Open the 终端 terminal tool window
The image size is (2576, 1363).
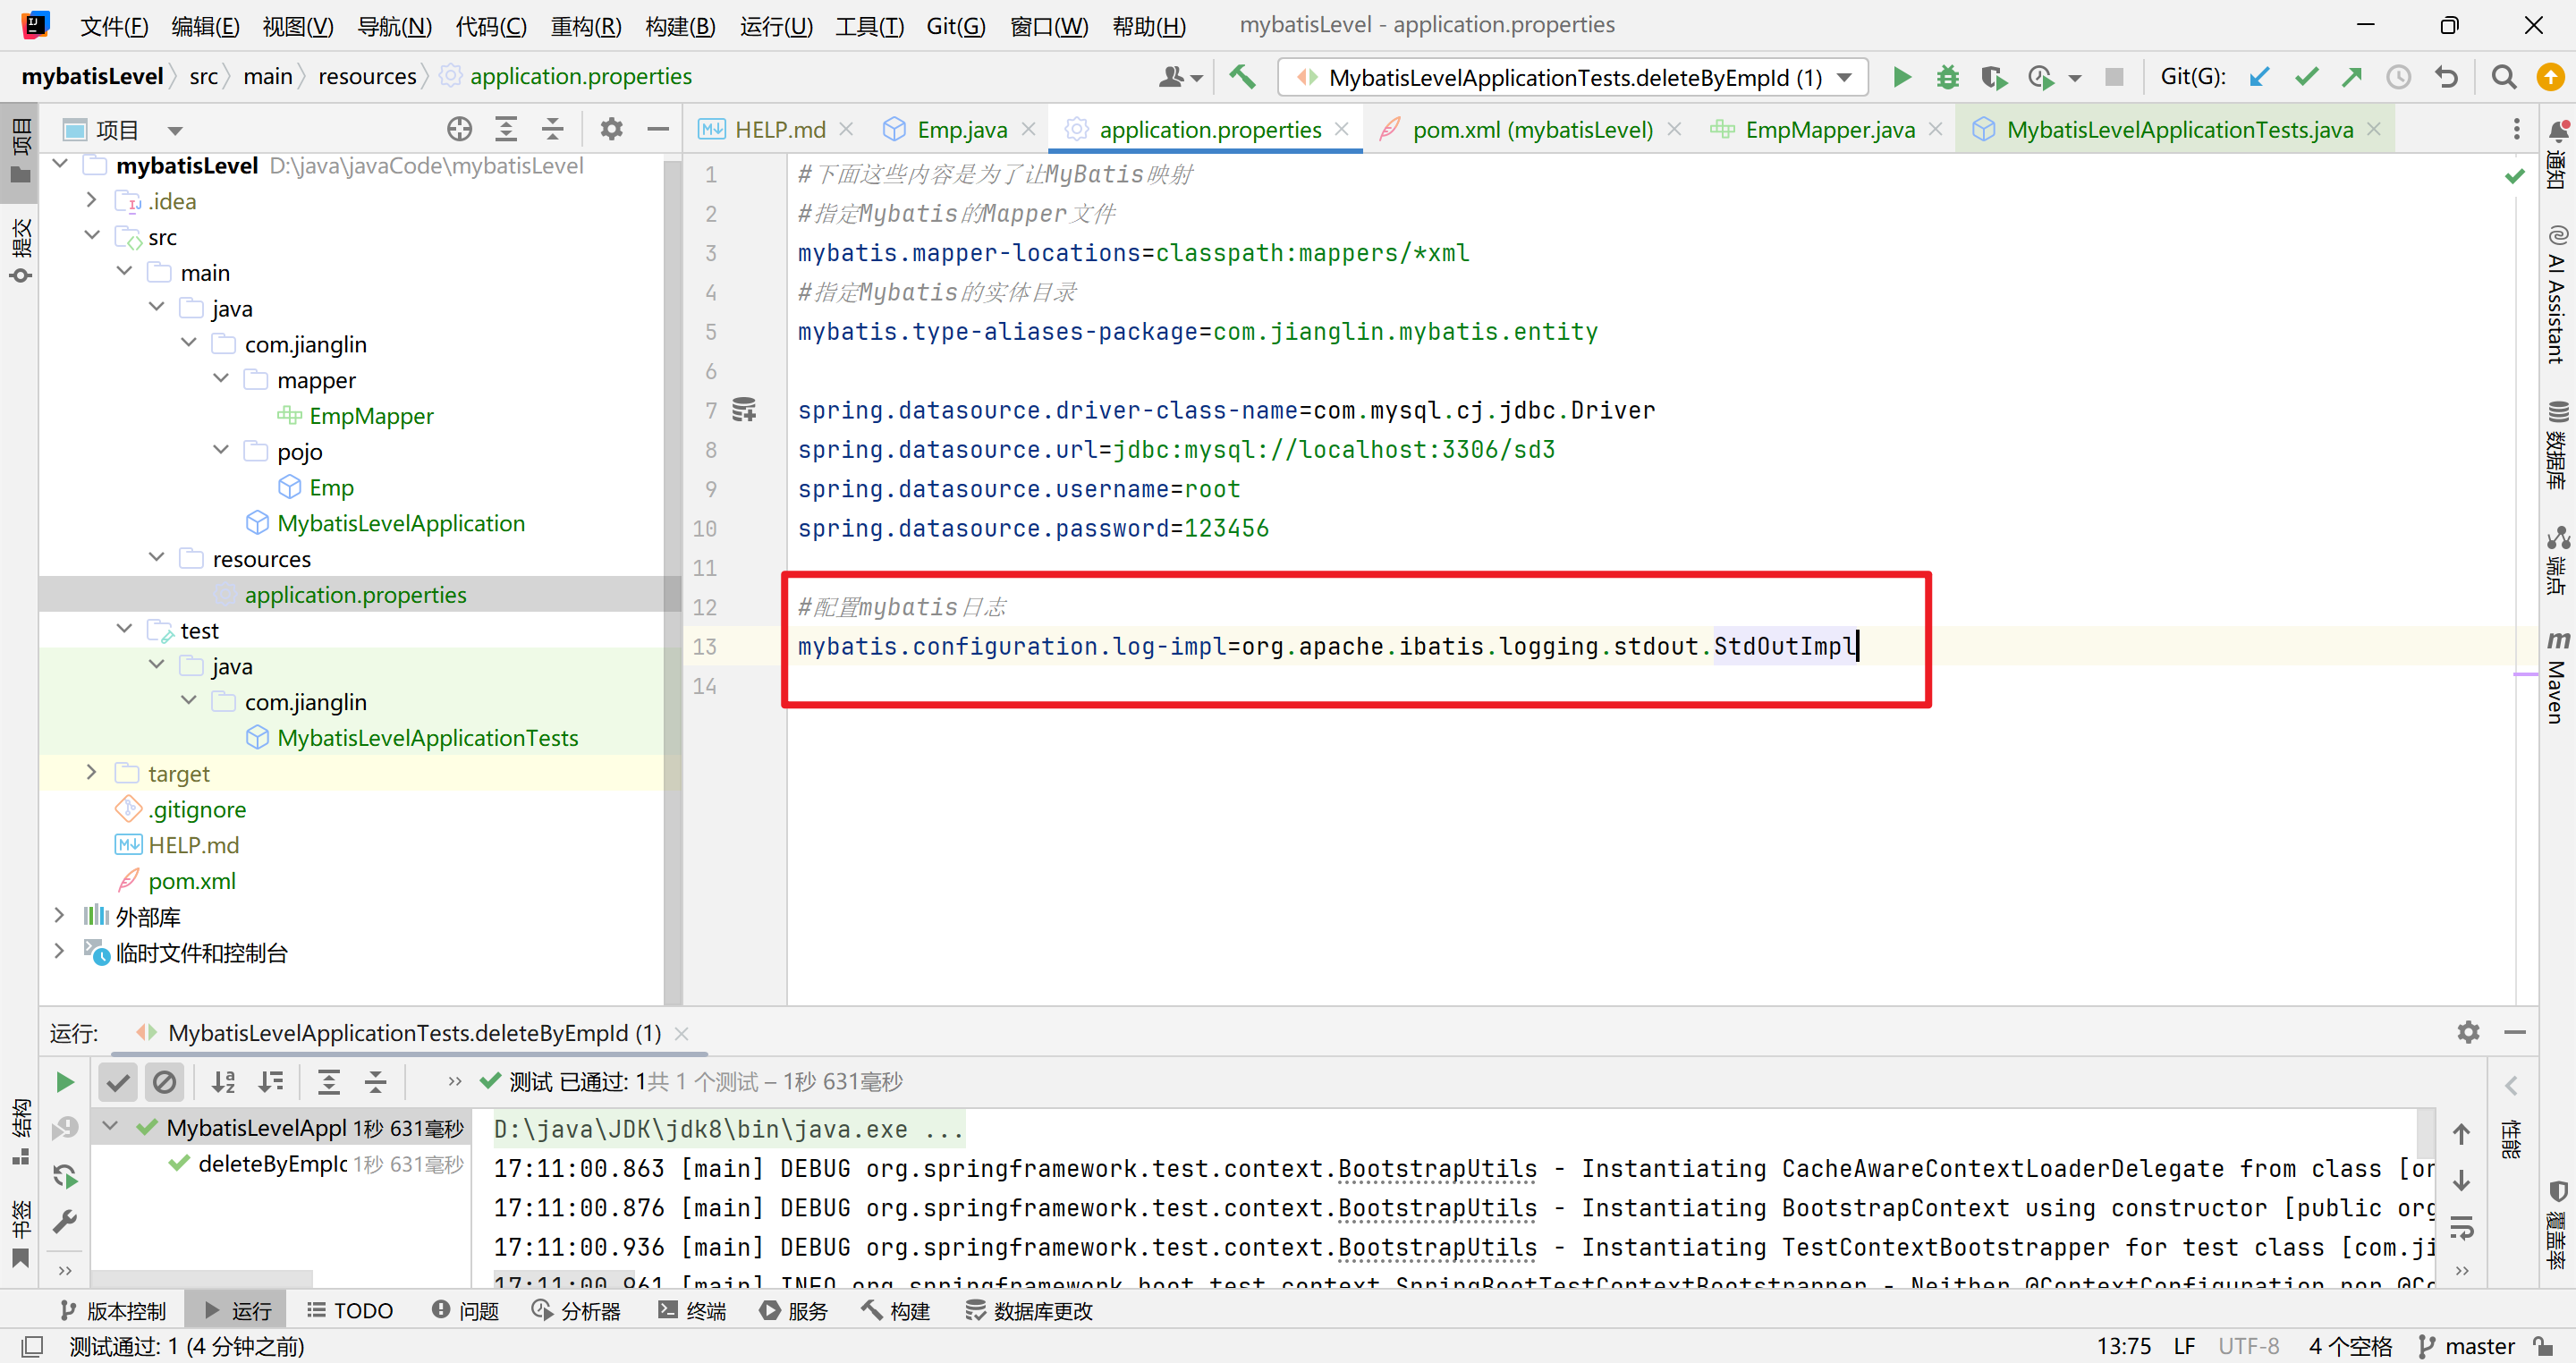[692, 1310]
